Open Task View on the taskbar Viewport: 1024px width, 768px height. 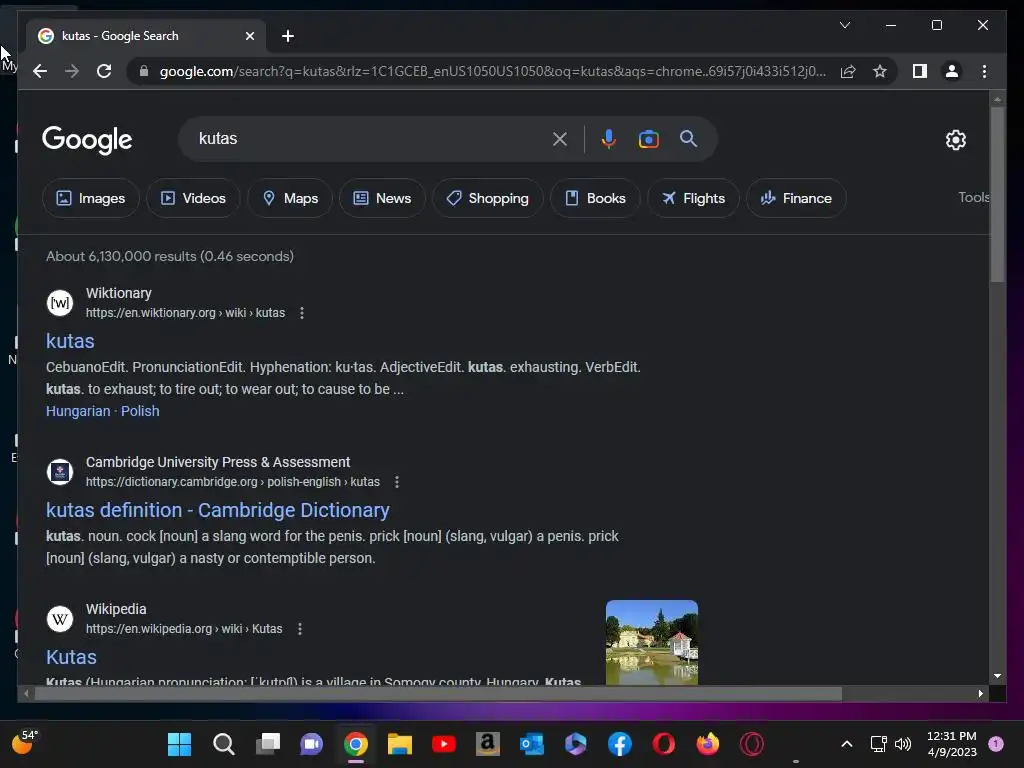click(268, 744)
